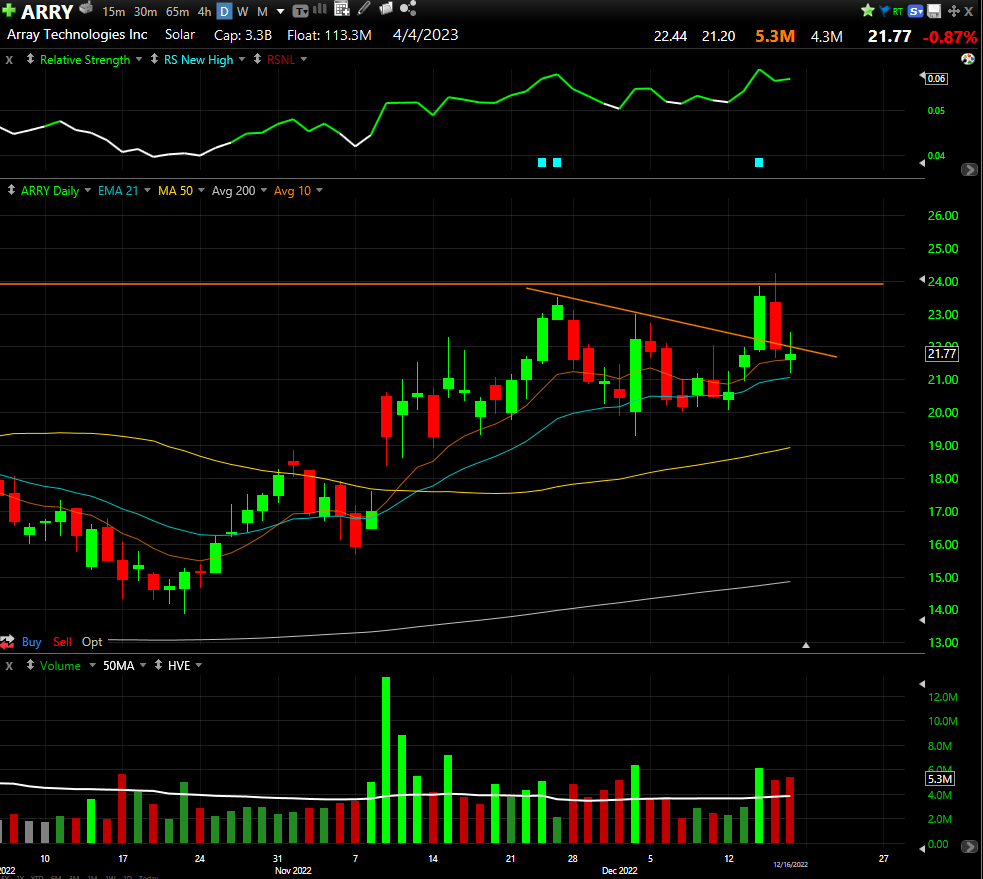Click the reorder arrows beside Volume
Screen dimensions: 983x879
pos(30,665)
